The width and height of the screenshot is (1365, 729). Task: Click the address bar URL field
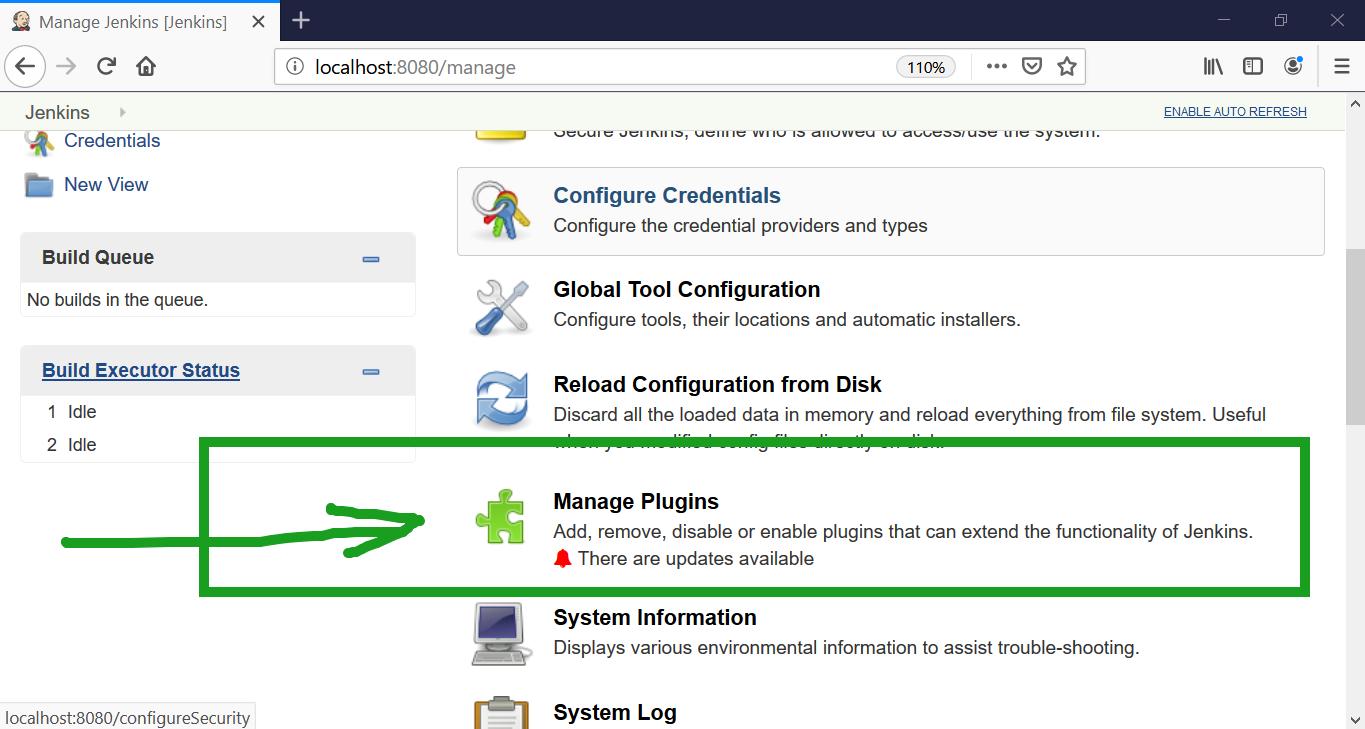click(600, 67)
